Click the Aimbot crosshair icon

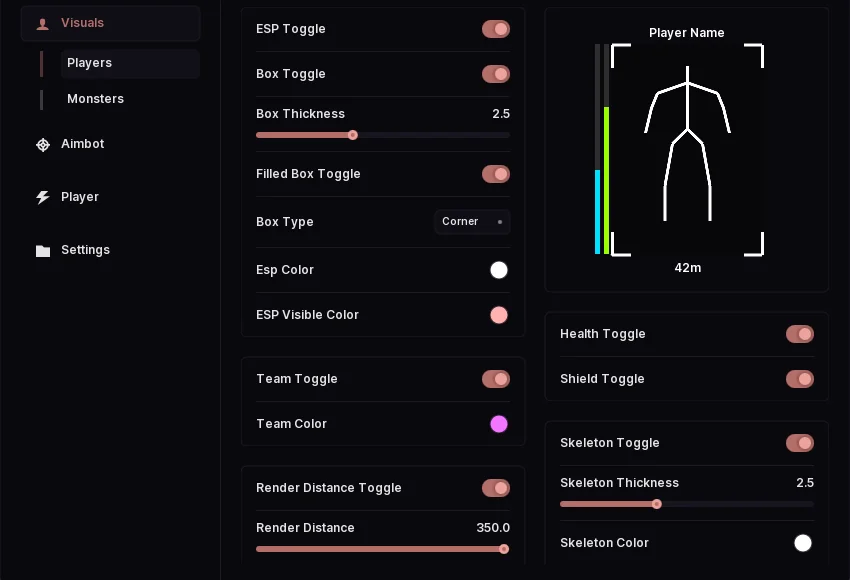(x=43, y=145)
